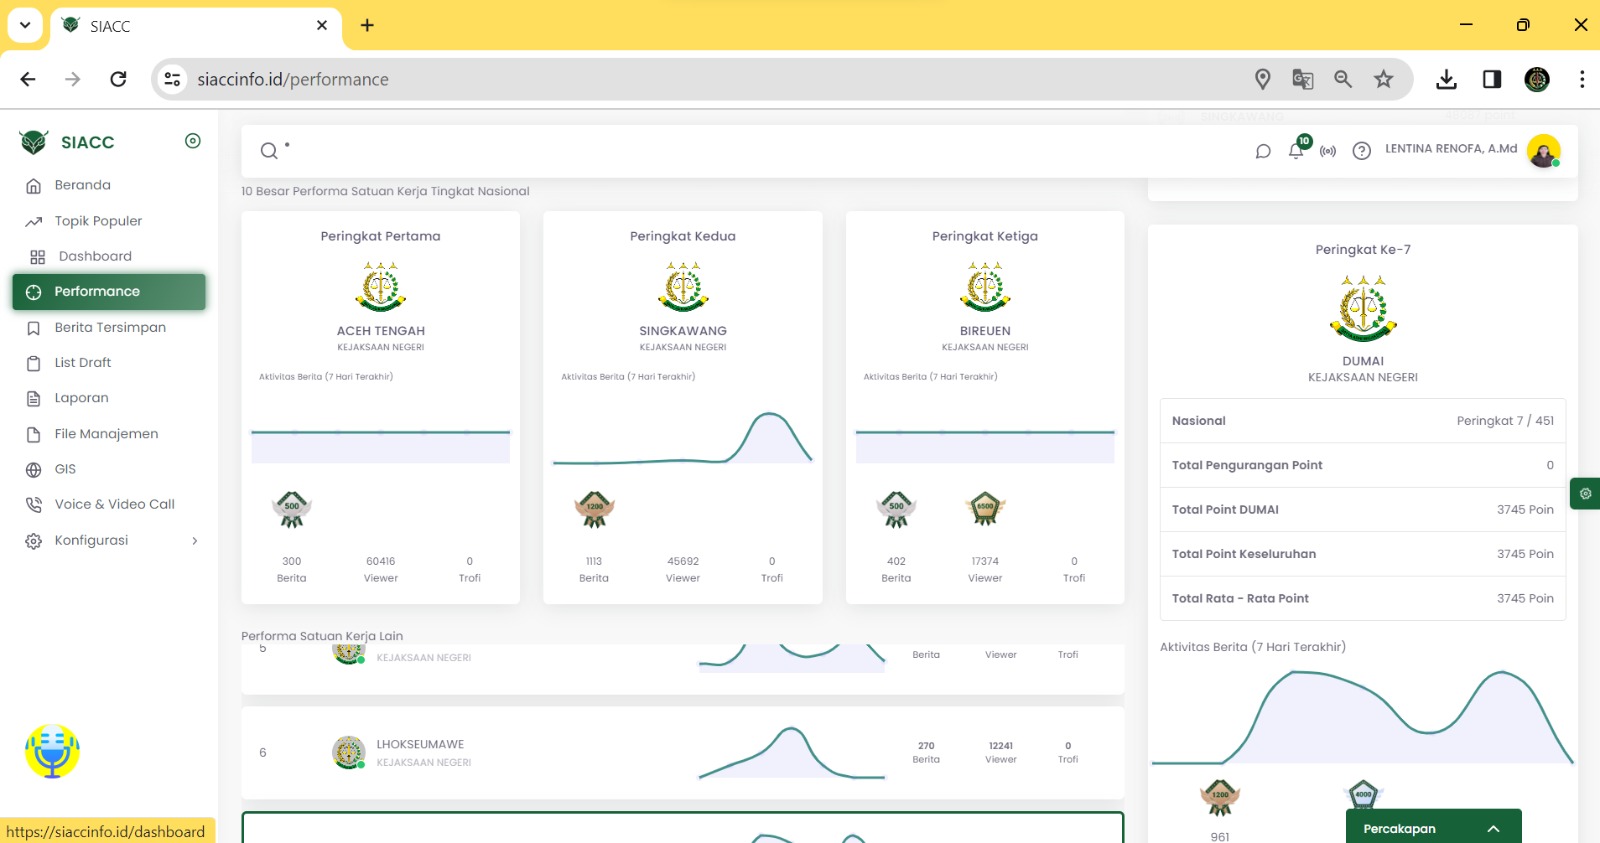
Task: Click the Topik Populer trend icon
Action: point(34,222)
